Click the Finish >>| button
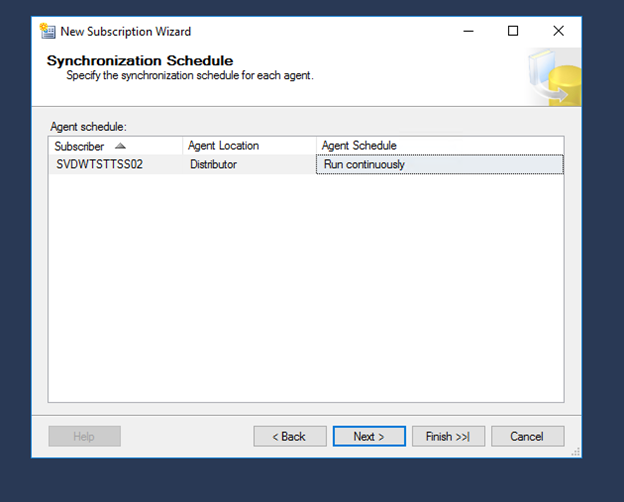The image size is (624, 502). click(x=448, y=436)
